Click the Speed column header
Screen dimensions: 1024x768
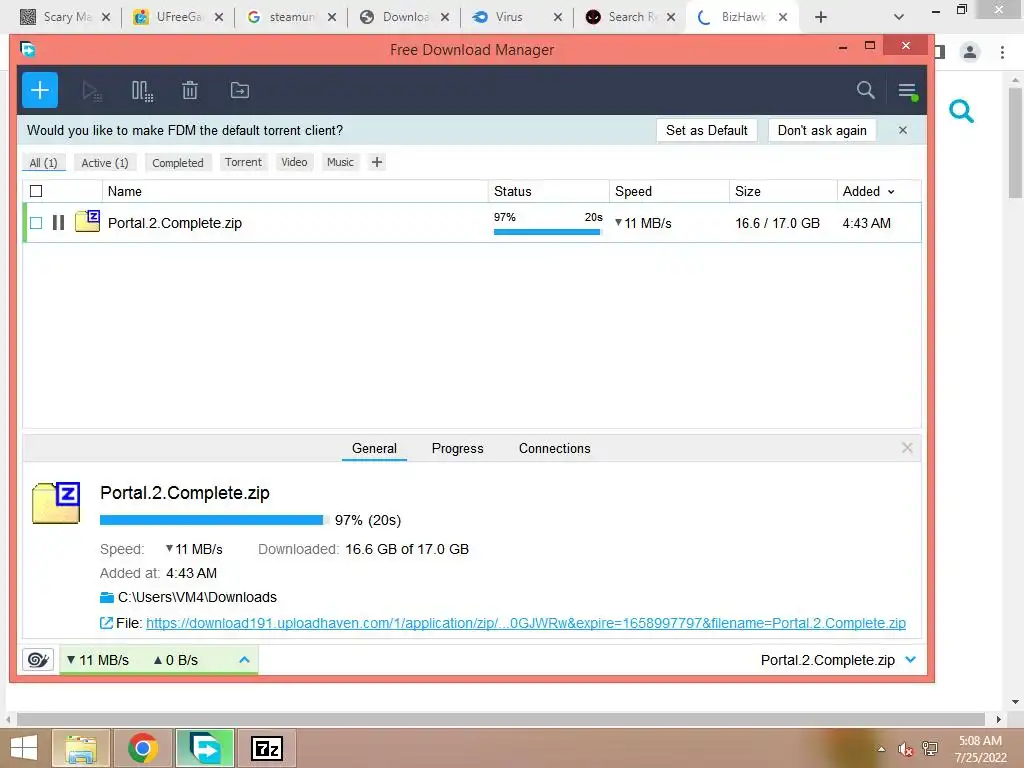pos(669,191)
